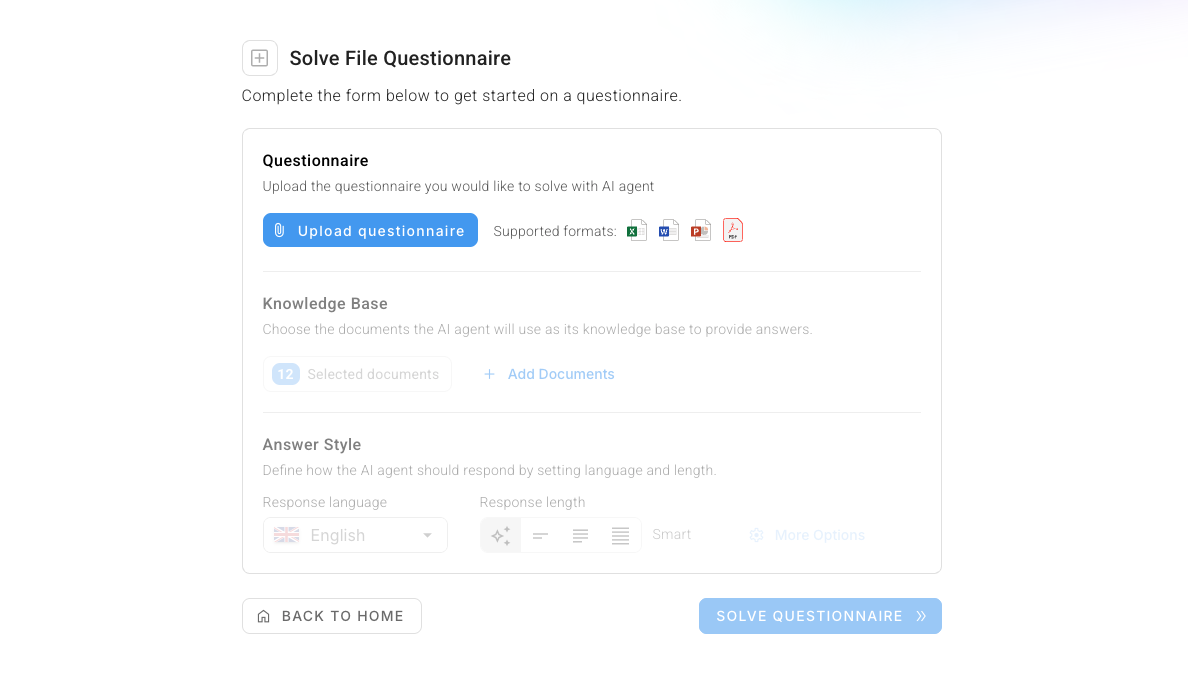
Task: Select the Smart response length sparkle icon
Action: pyautogui.click(x=501, y=536)
